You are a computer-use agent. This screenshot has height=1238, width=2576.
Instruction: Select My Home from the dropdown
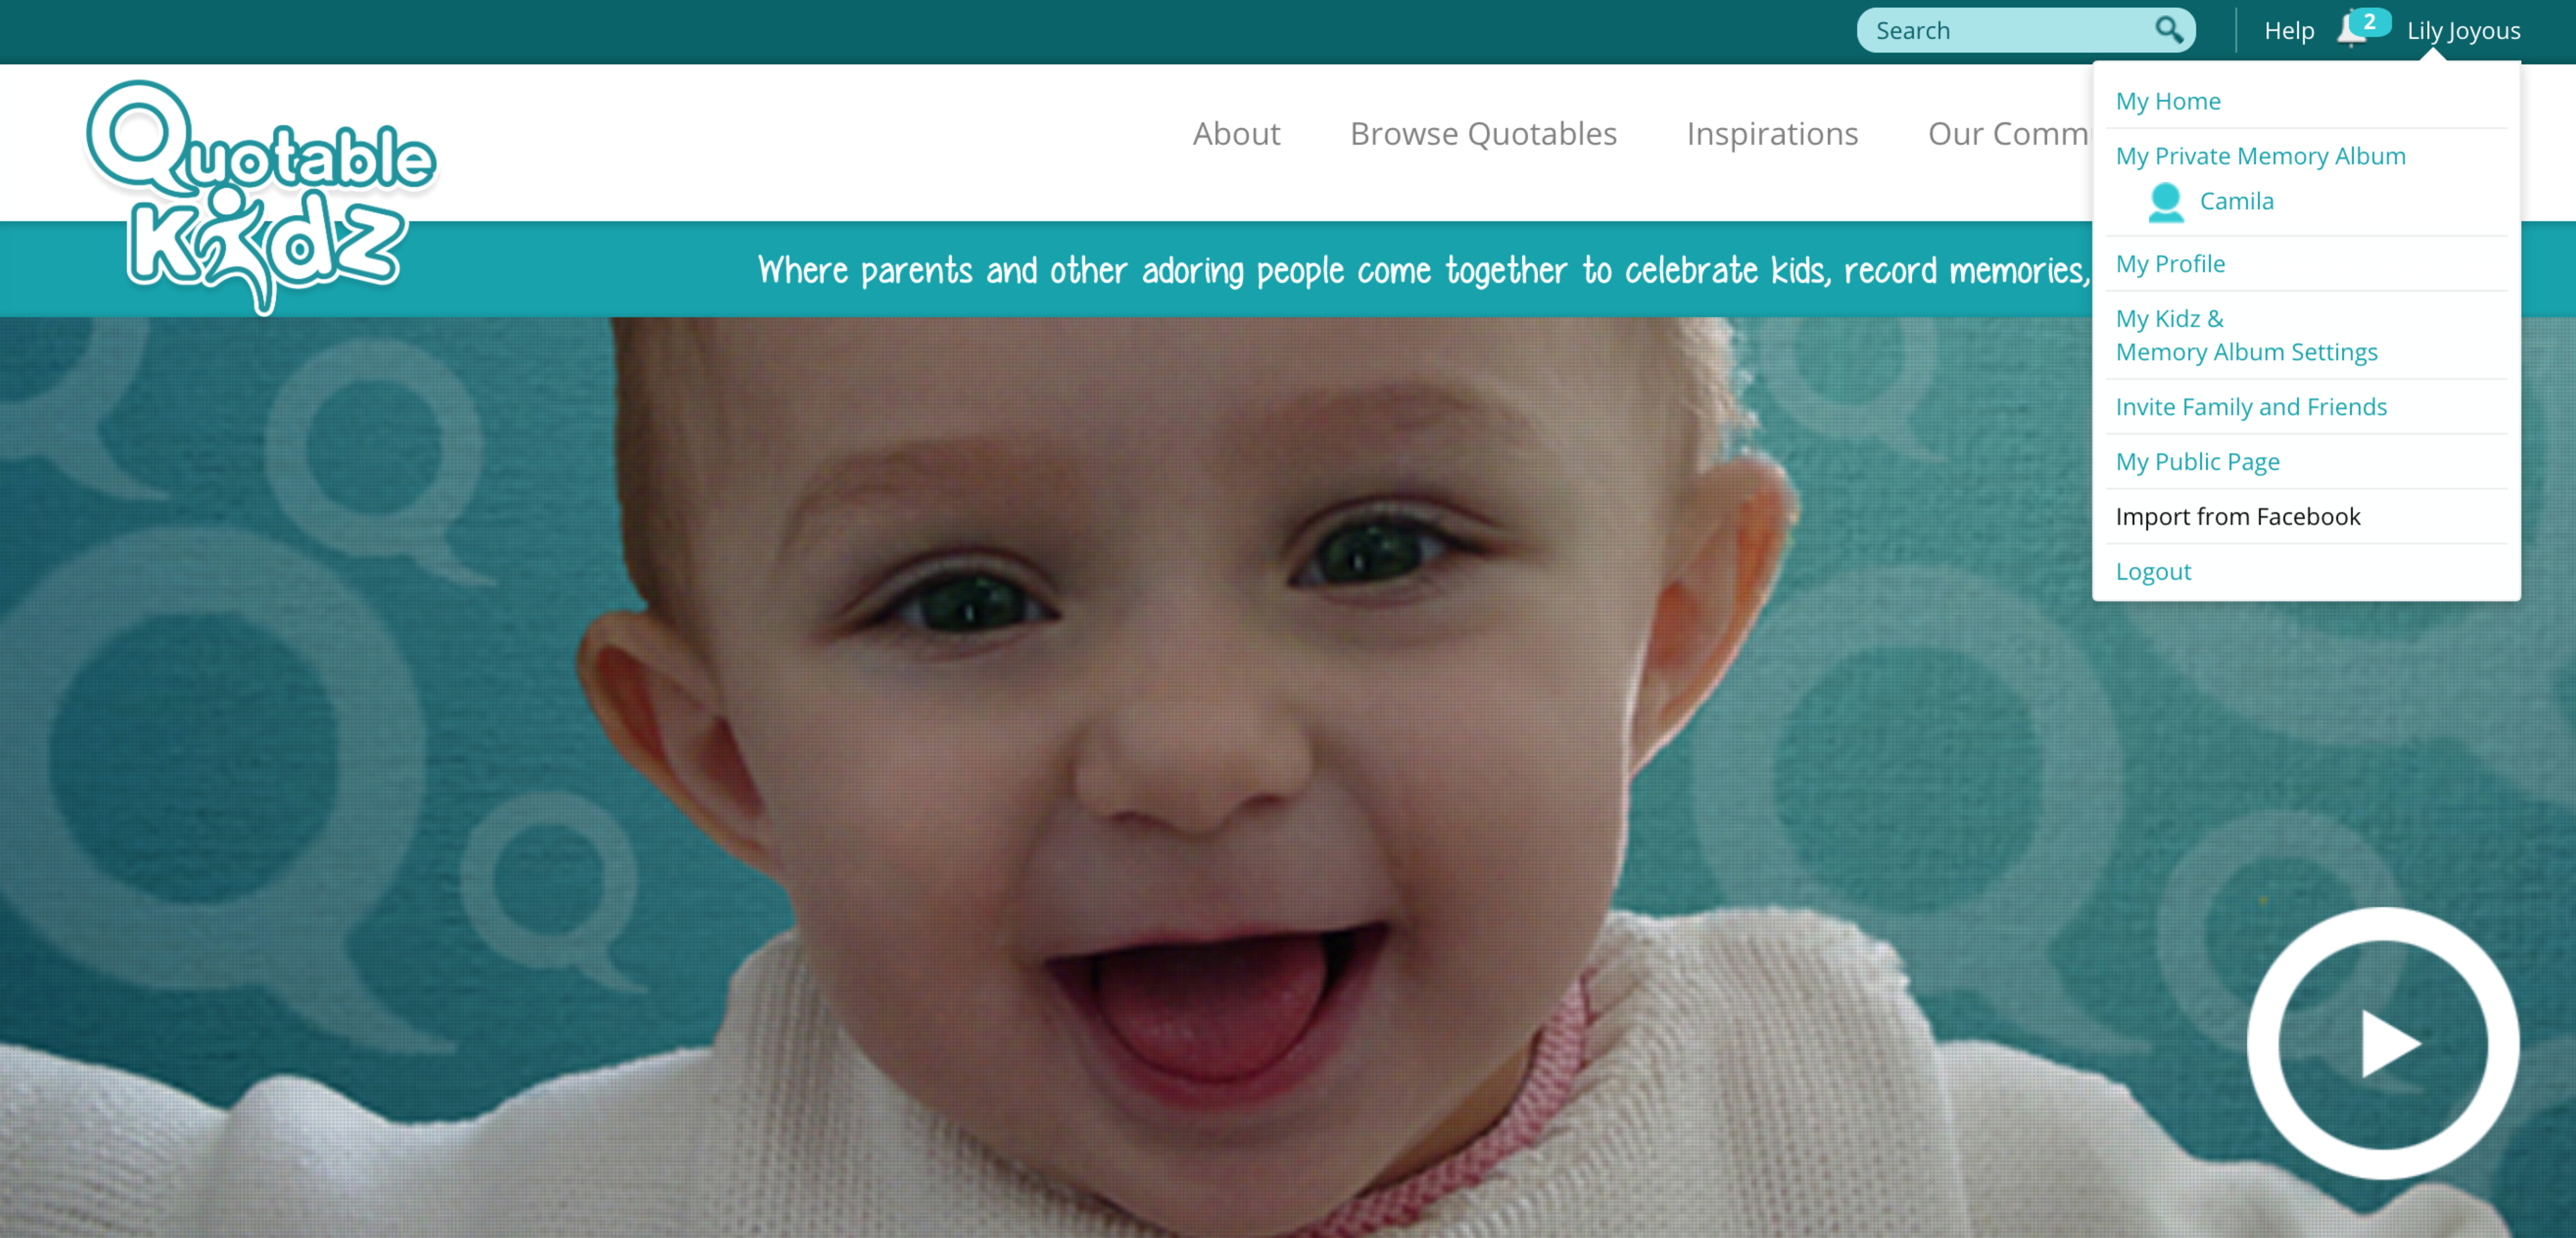[2167, 101]
